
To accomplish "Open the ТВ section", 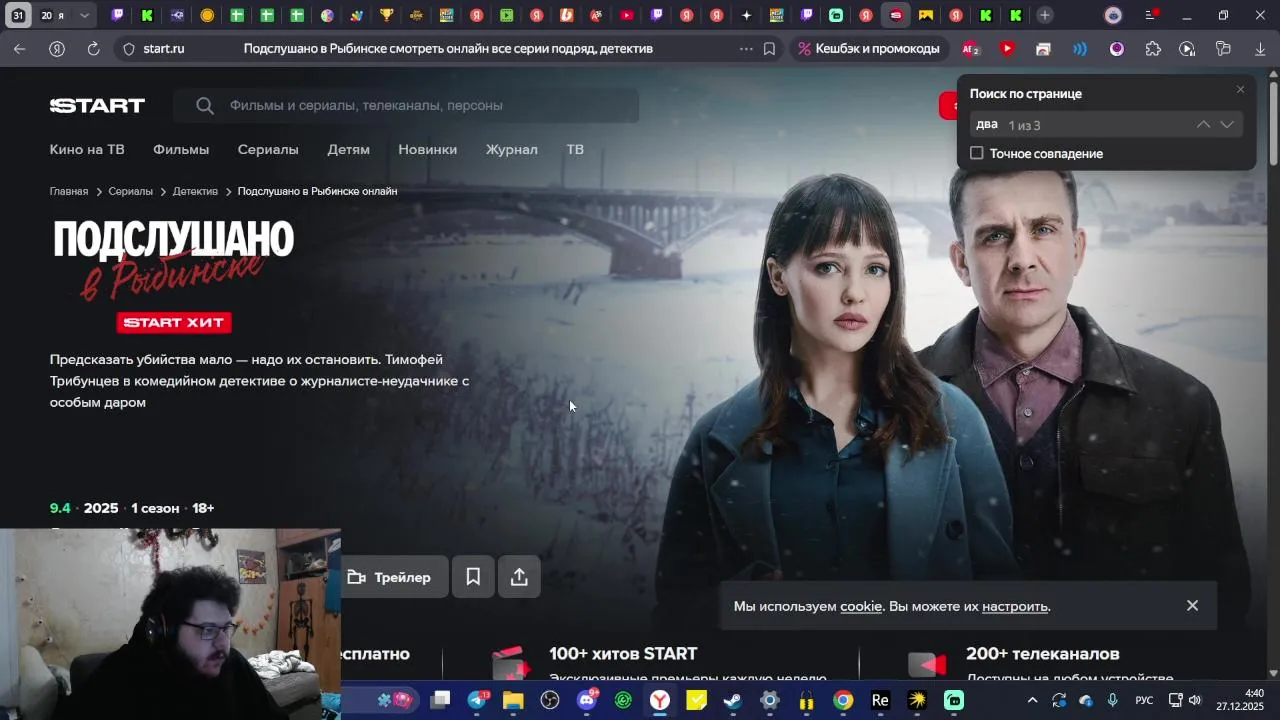I will [575, 149].
